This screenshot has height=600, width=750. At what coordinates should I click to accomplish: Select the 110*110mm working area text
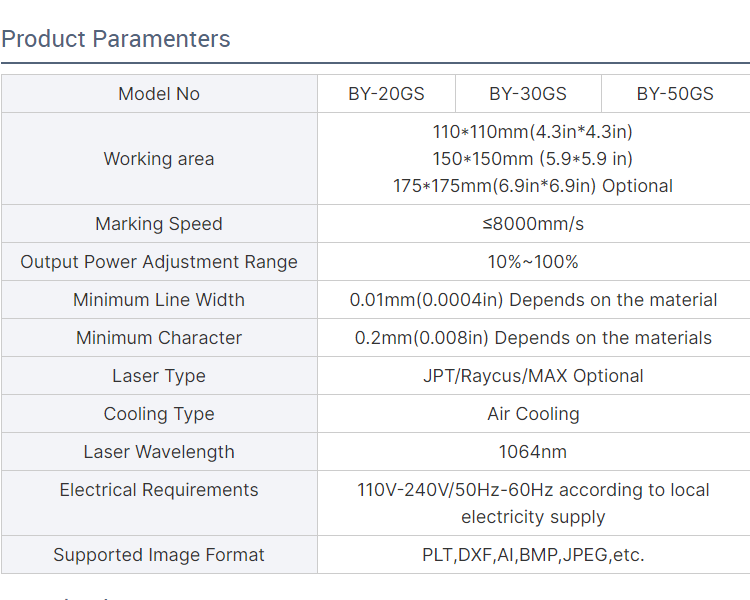[x=533, y=132]
